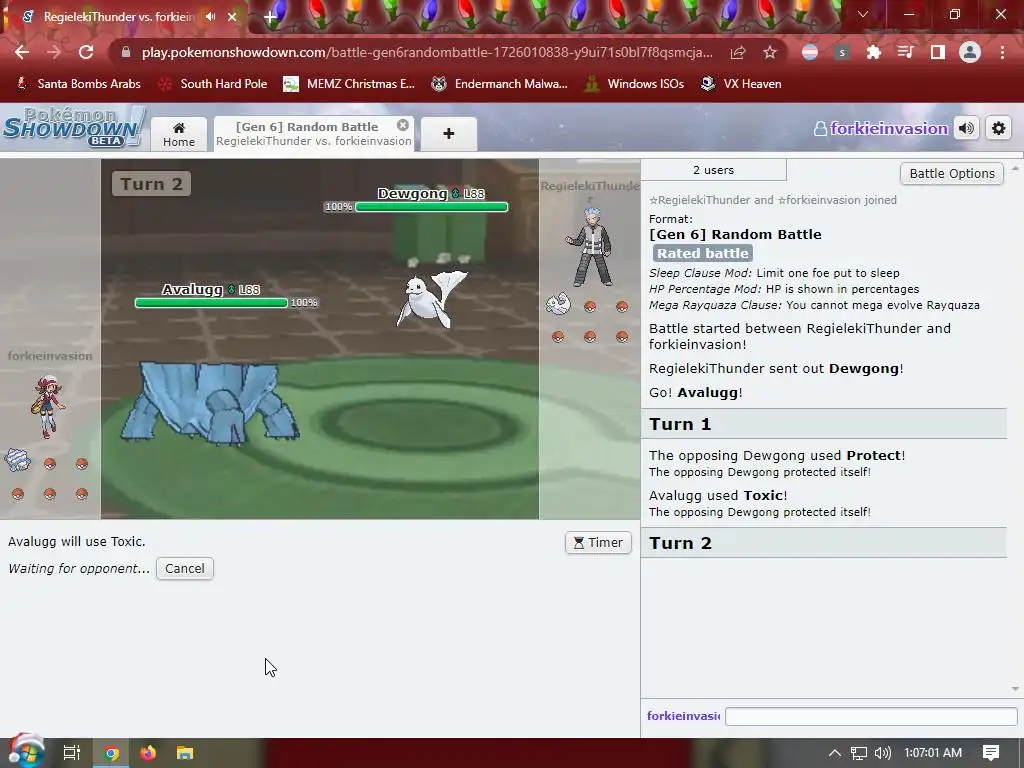1024x768 pixels.
Task: Open Firefox from taskbar
Action: 148,753
